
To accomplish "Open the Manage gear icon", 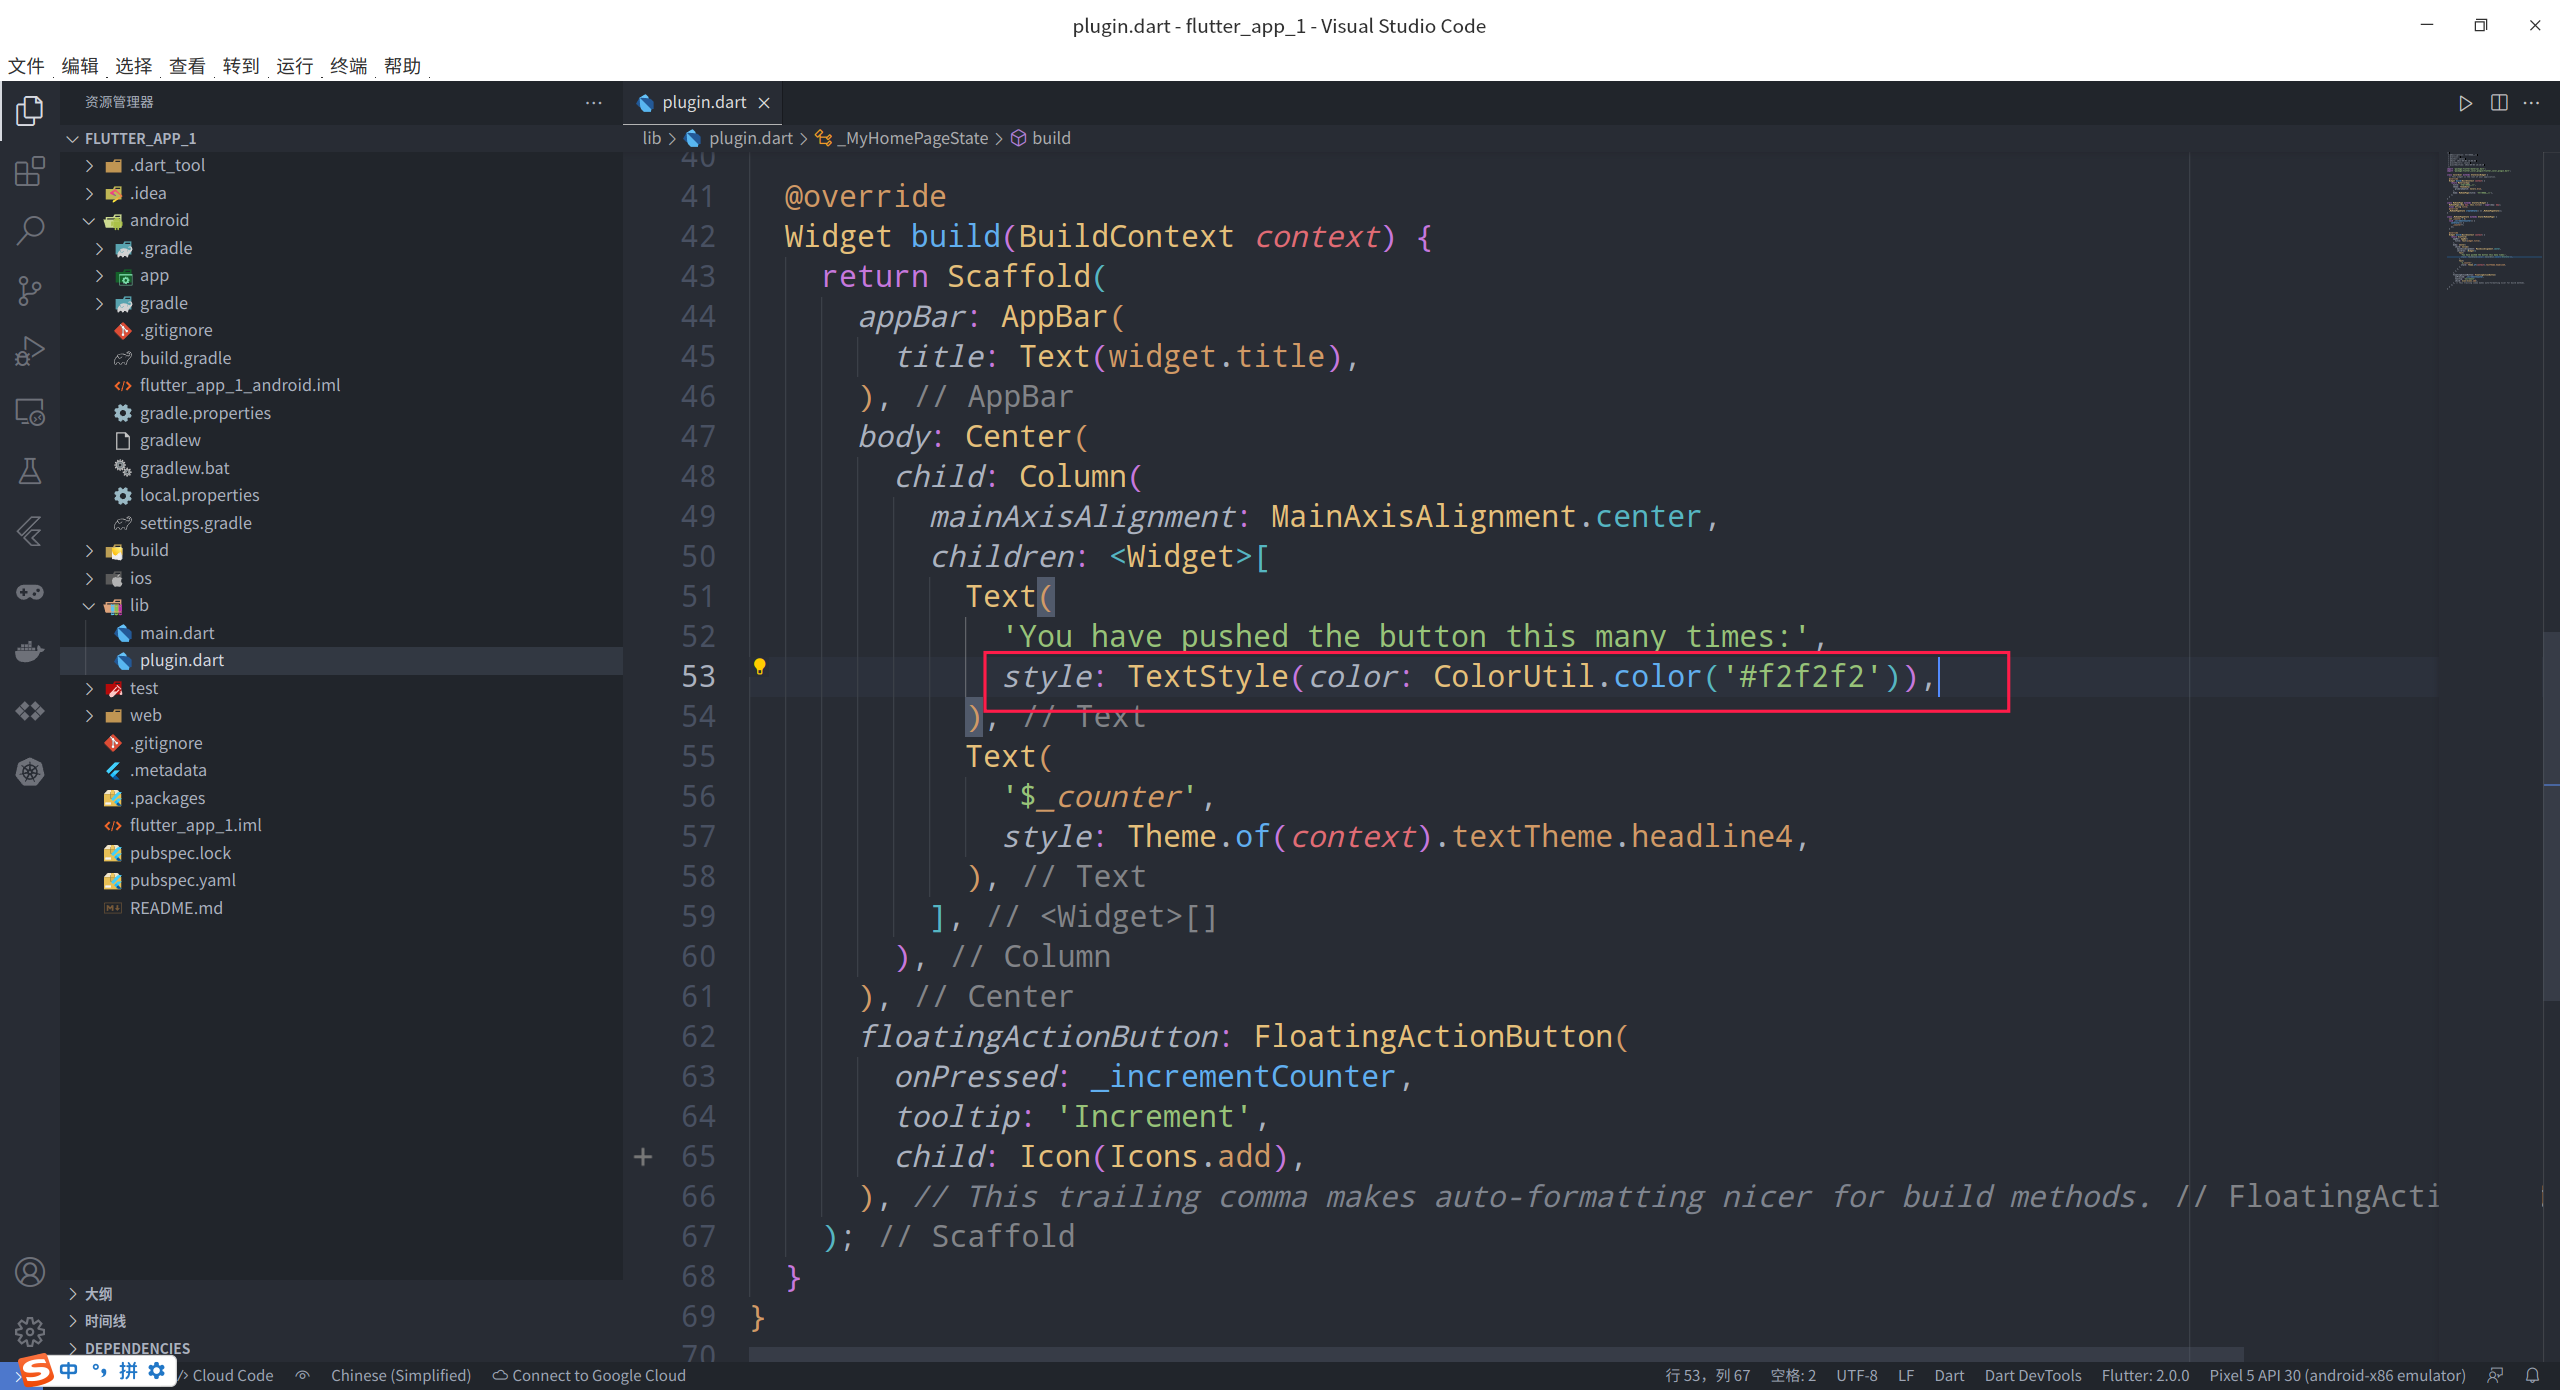I will point(30,1331).
